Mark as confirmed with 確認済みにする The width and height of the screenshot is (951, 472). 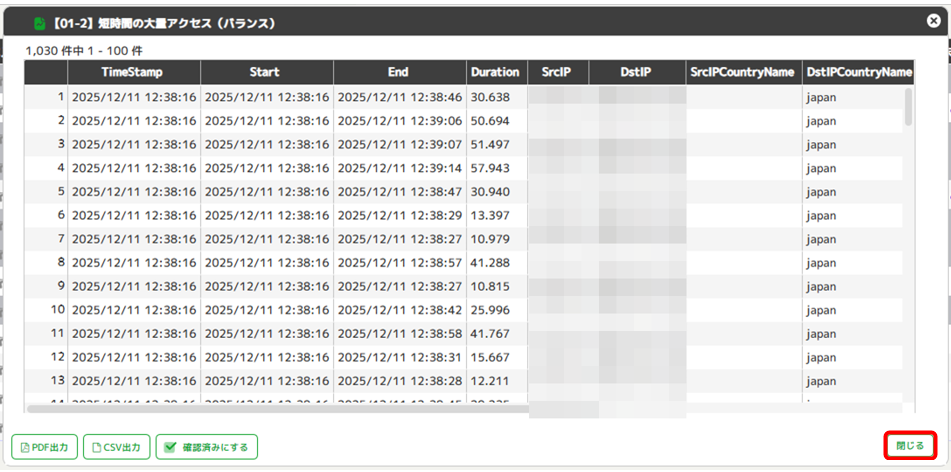[x=207, y=447]
